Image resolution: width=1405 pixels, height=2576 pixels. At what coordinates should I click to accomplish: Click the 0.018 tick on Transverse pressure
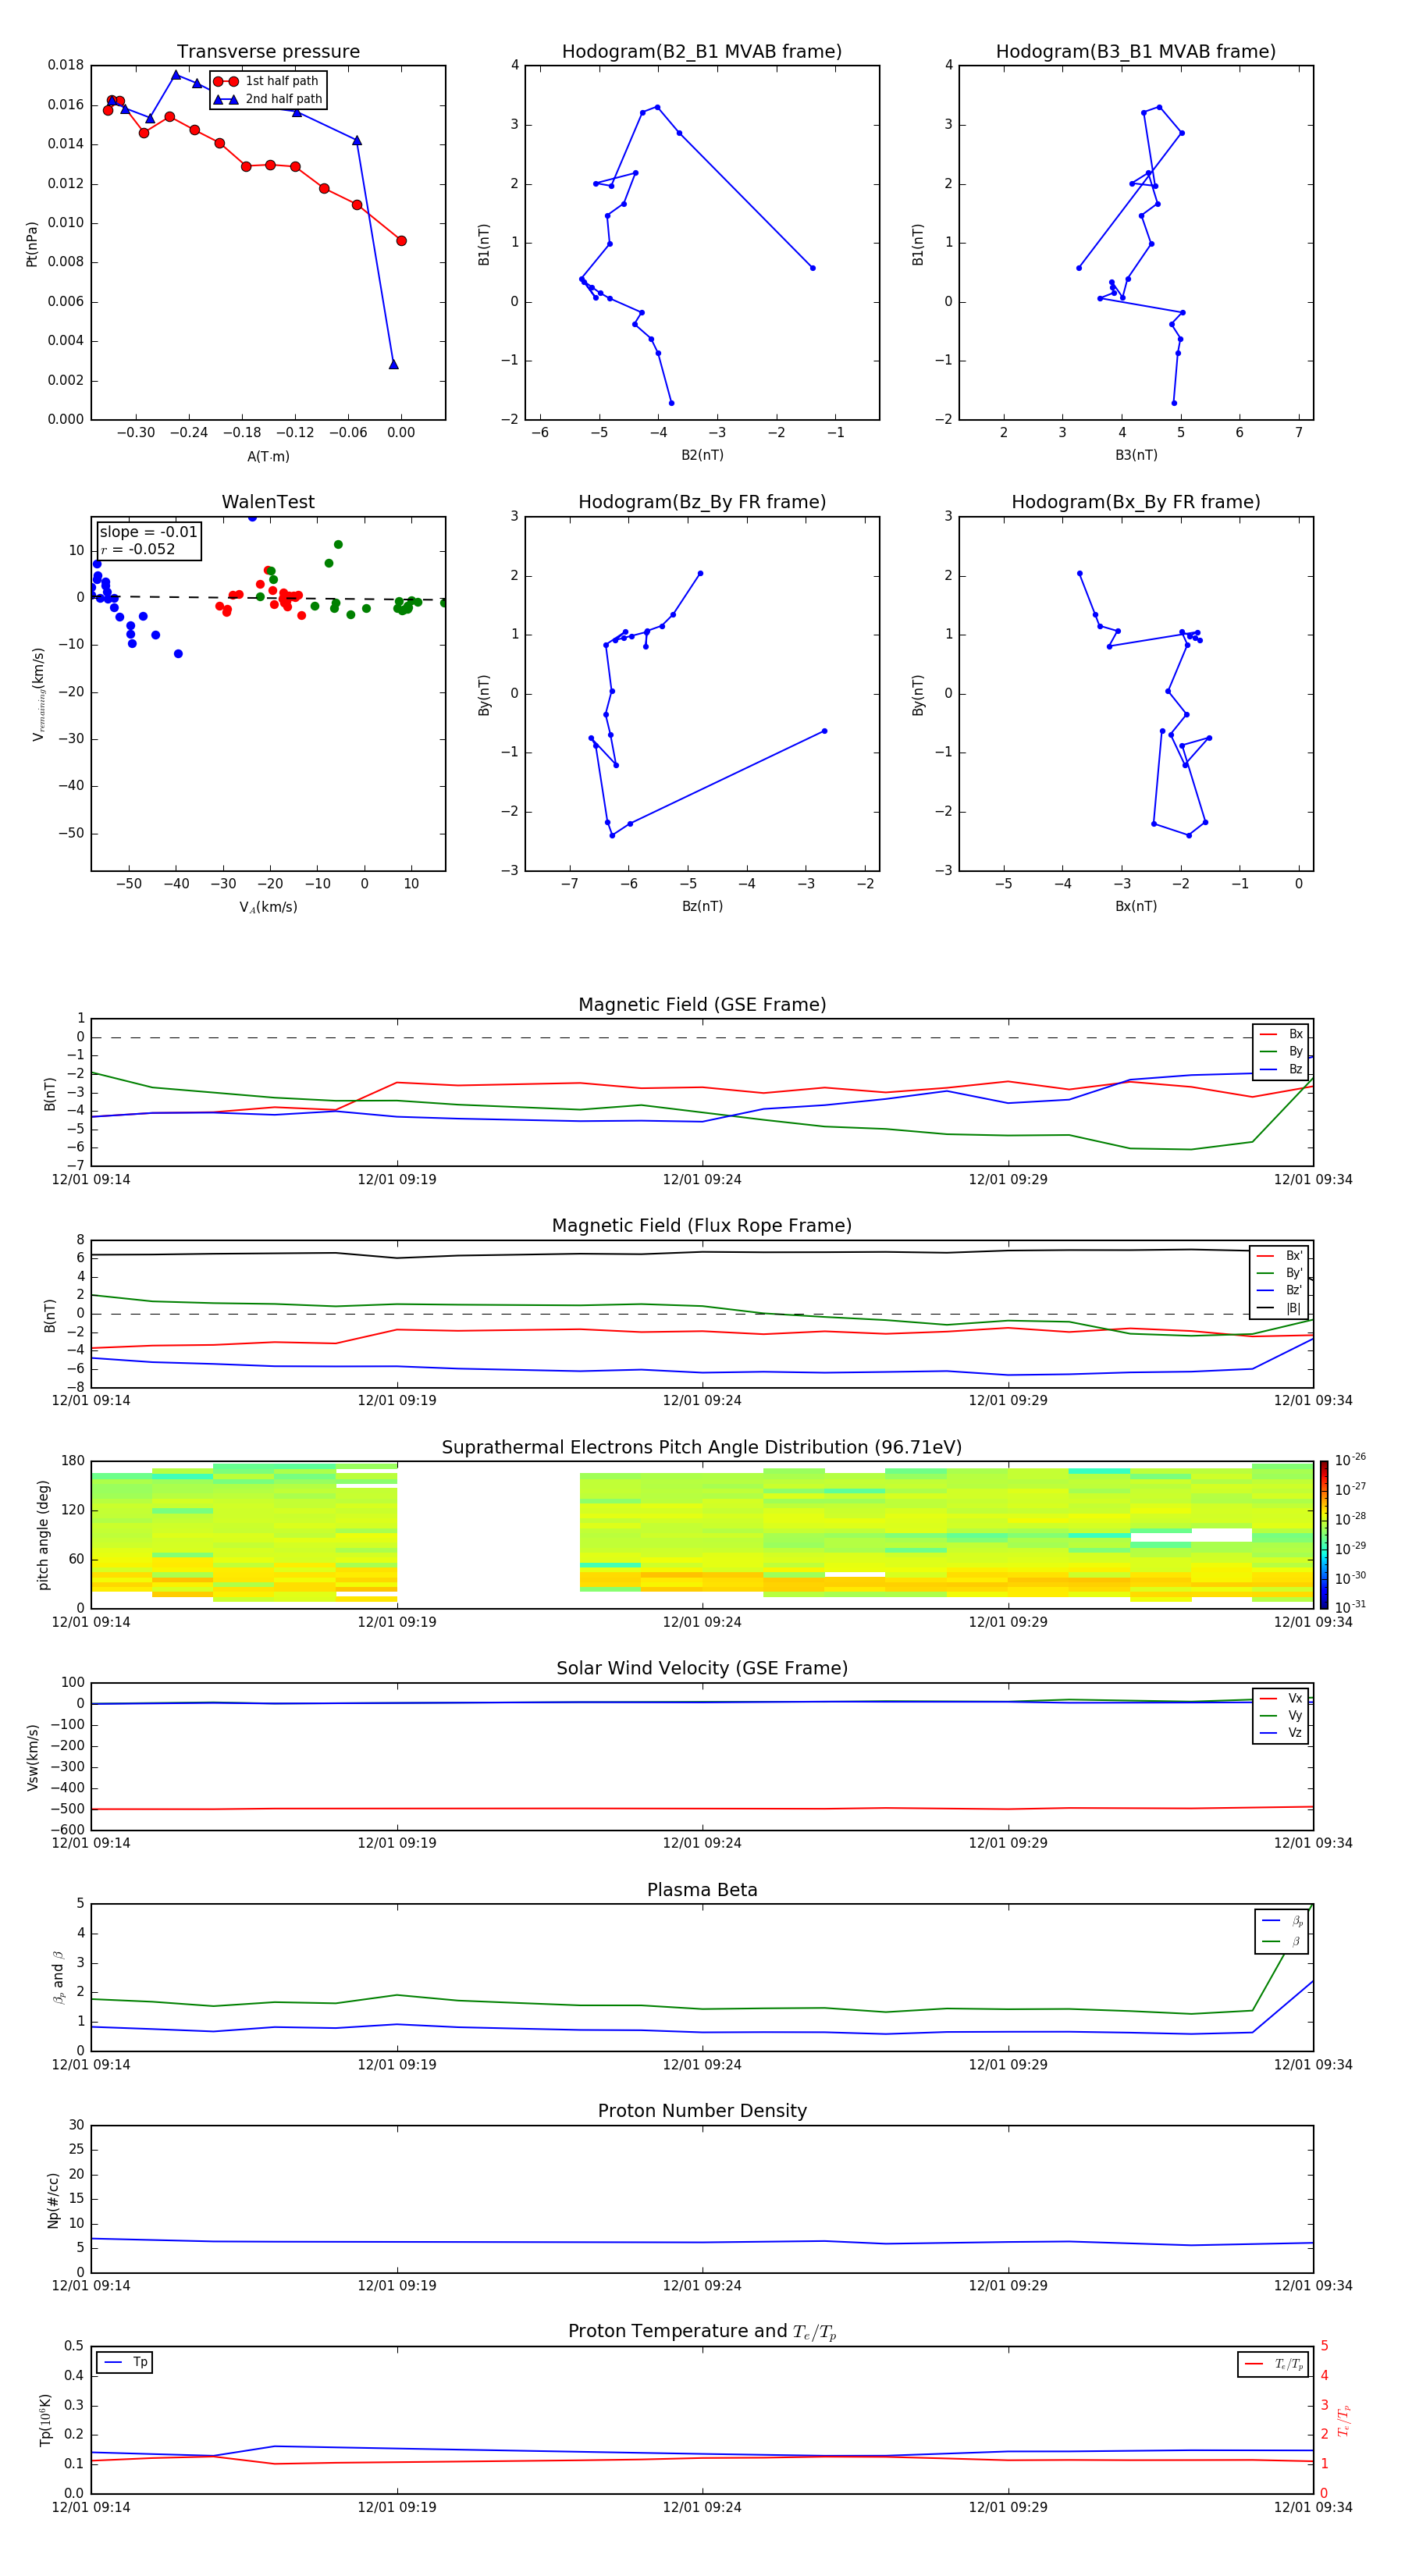coord(66,65)
